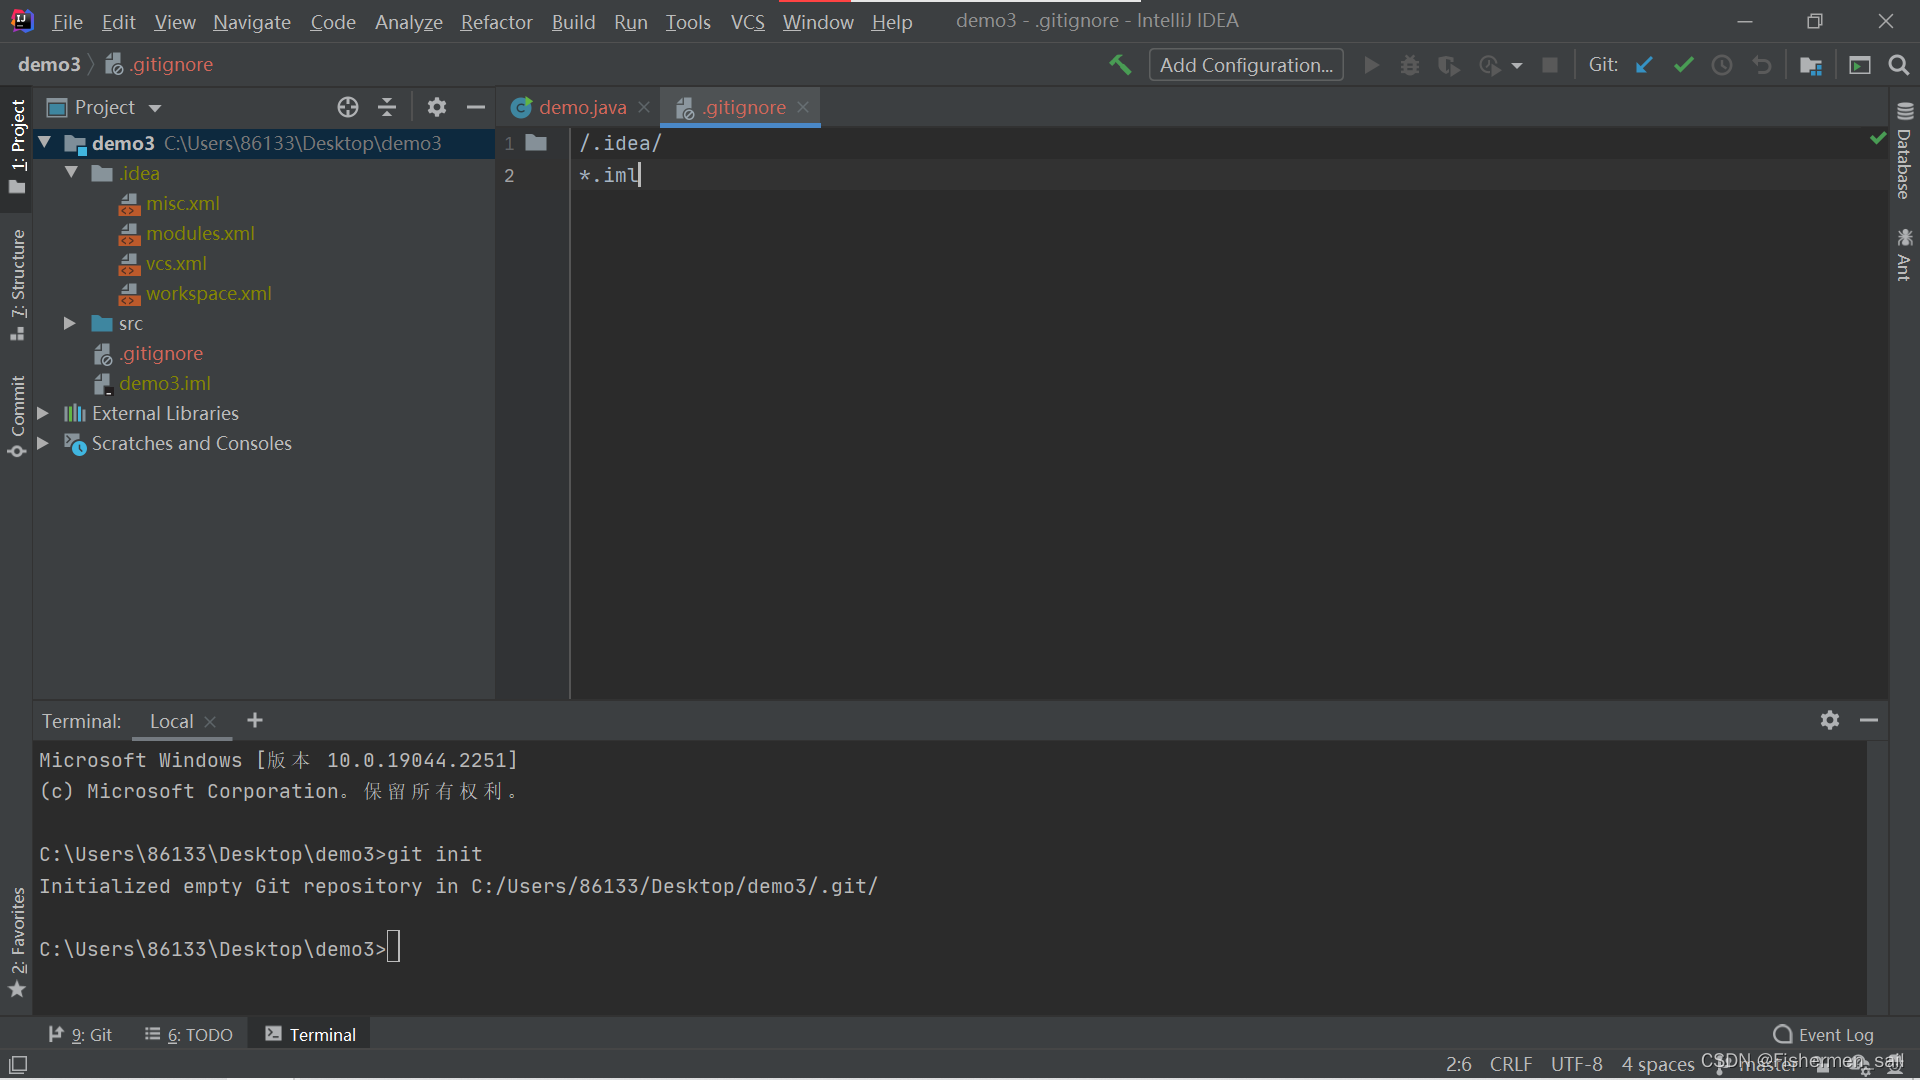Select VCS menu from menu bar

[x=748, y=21]
